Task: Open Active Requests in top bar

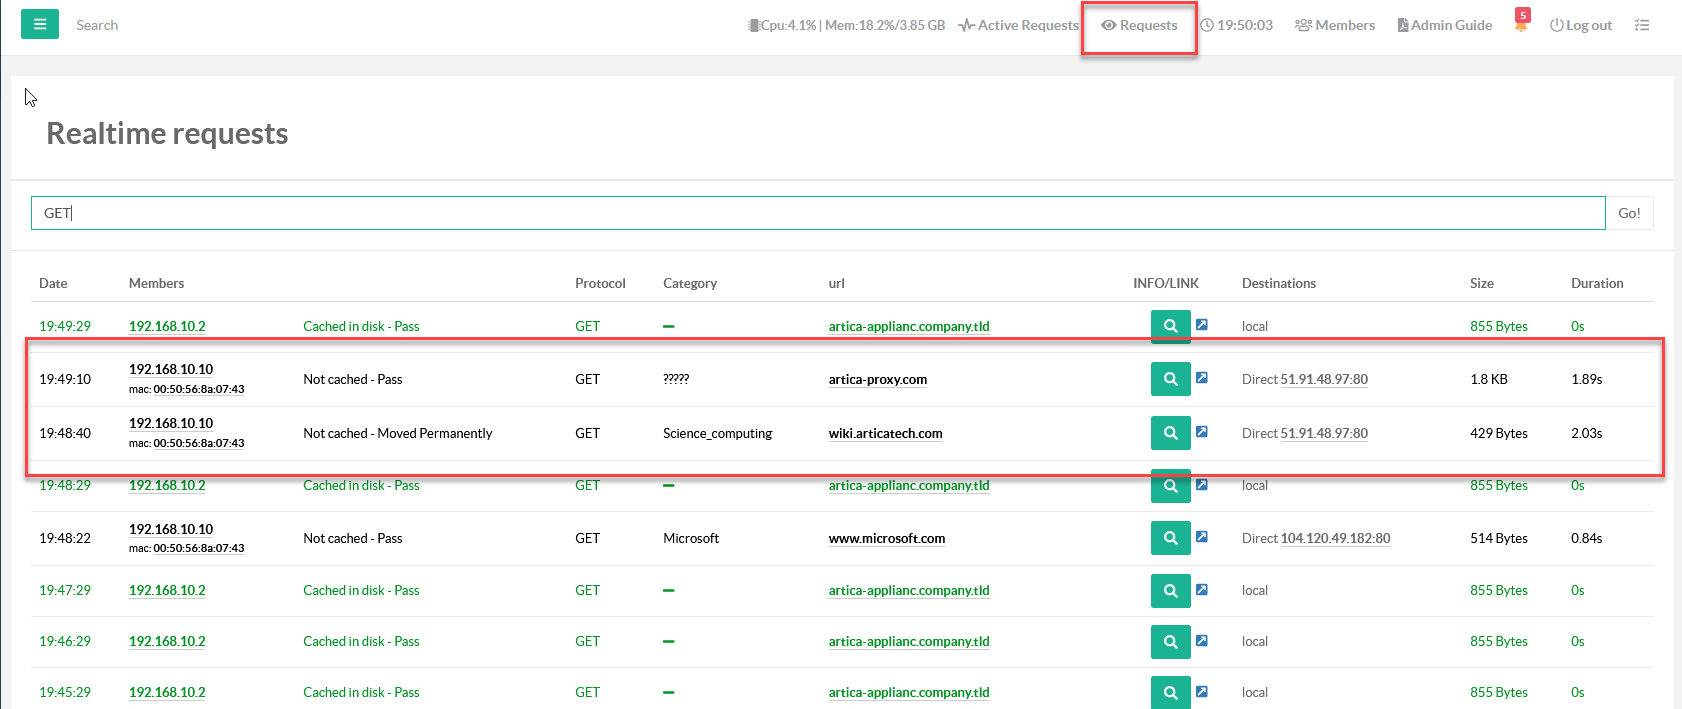Action: pyautogui.click(x=1018, y=25)
